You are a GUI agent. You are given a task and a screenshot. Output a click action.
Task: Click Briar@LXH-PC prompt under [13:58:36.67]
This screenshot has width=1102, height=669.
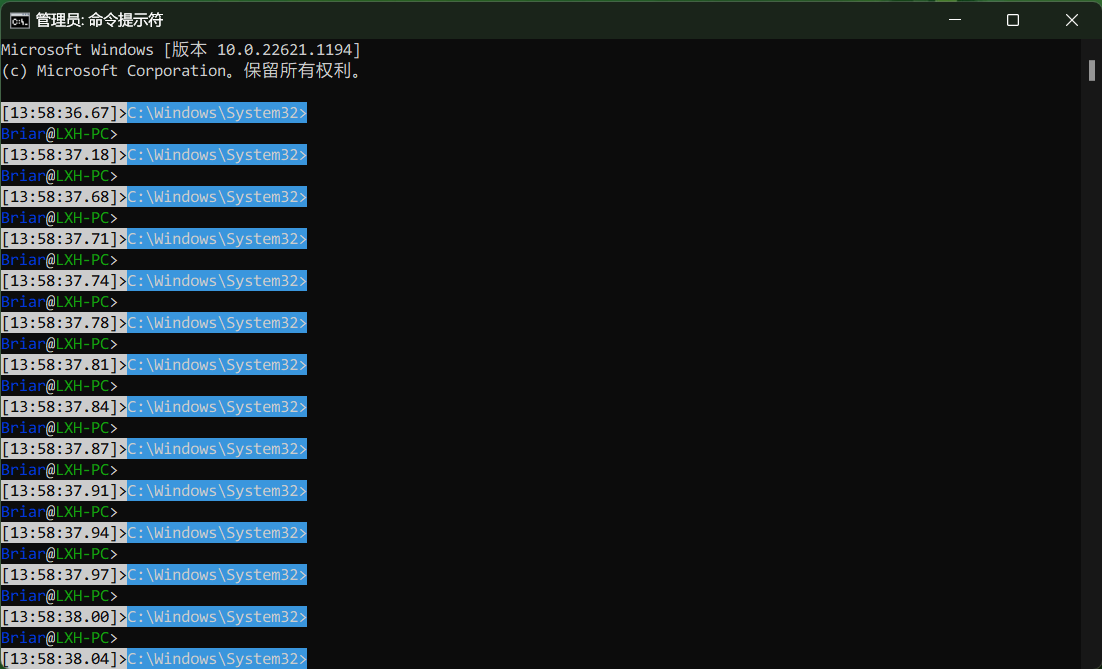click(x=60, y=134)
